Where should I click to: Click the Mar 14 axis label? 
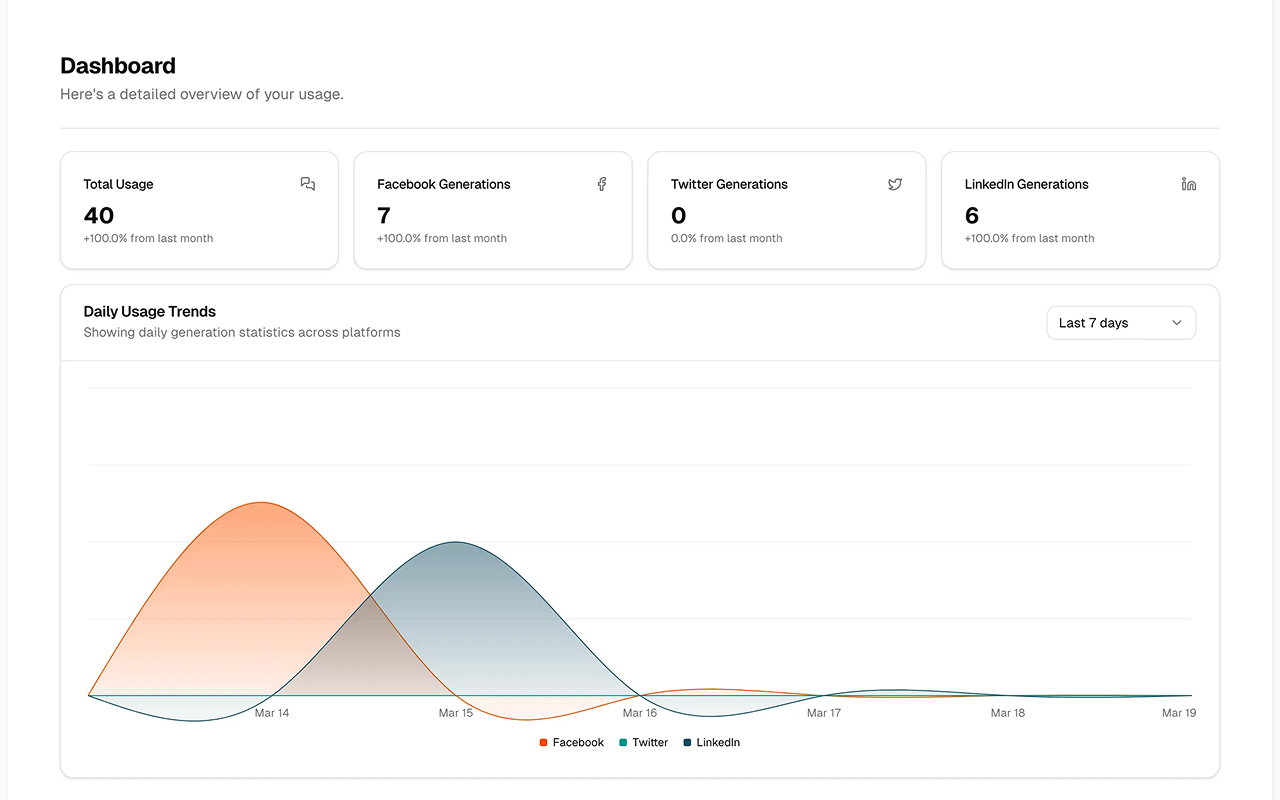[x=272, y=713]
